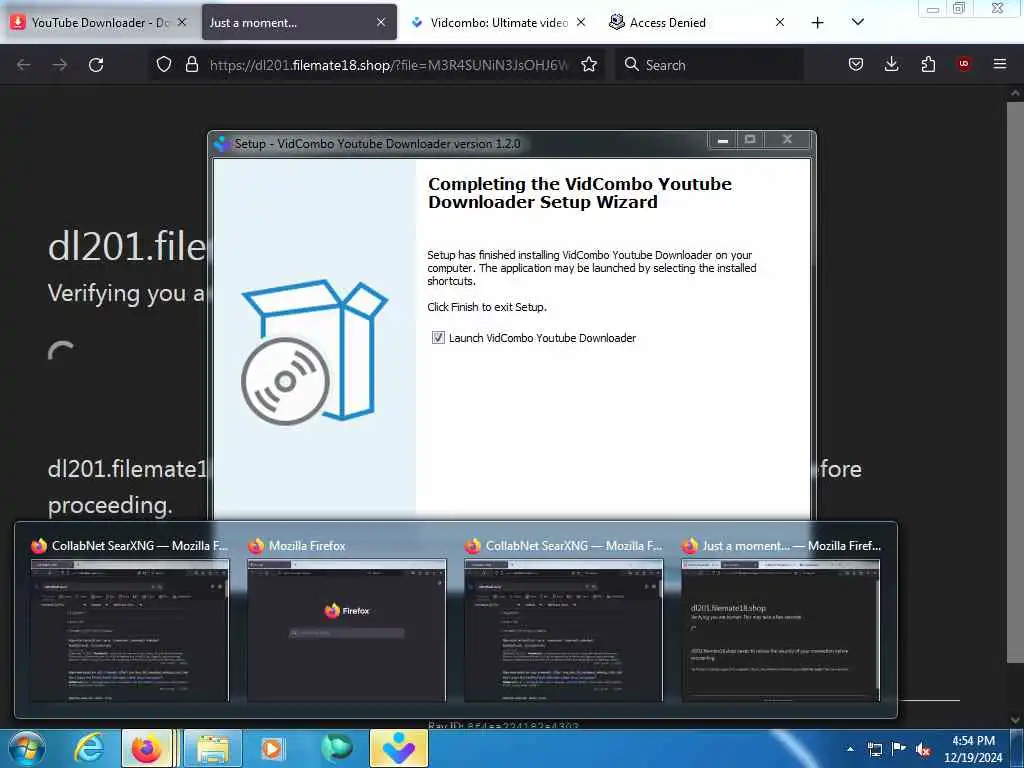
Task: Open Windows Explorer from the taskbar
Action: (213, 748)
